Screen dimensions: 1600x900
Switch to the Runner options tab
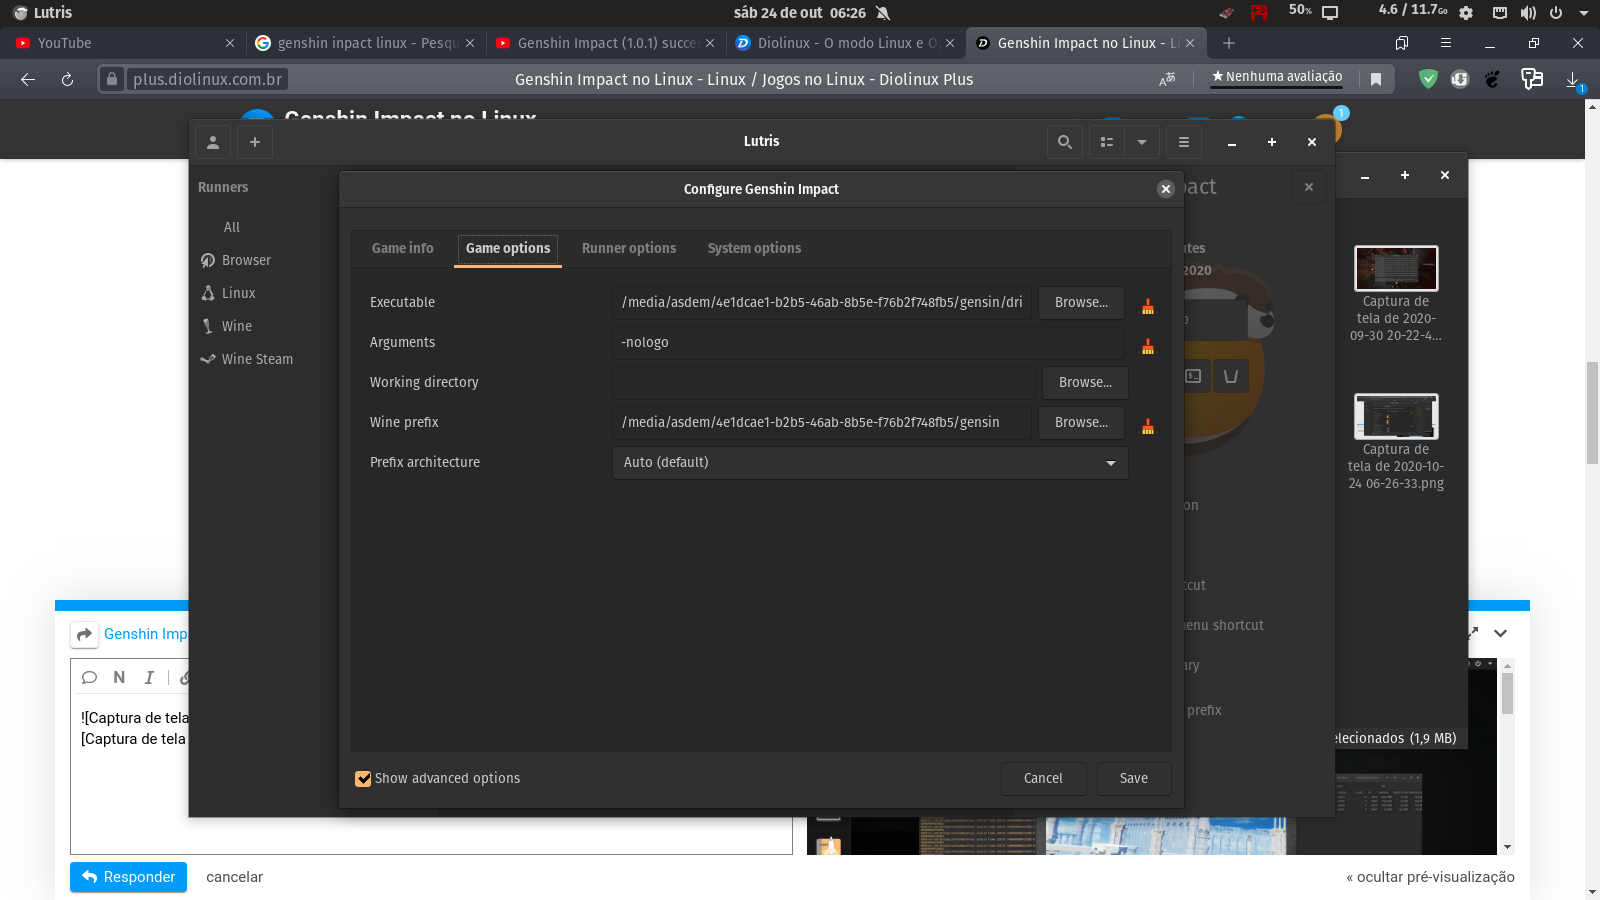coord(629,248)
